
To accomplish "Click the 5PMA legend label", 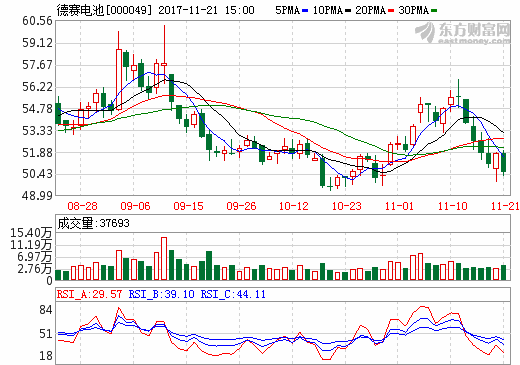I will (x=288, y=10).
